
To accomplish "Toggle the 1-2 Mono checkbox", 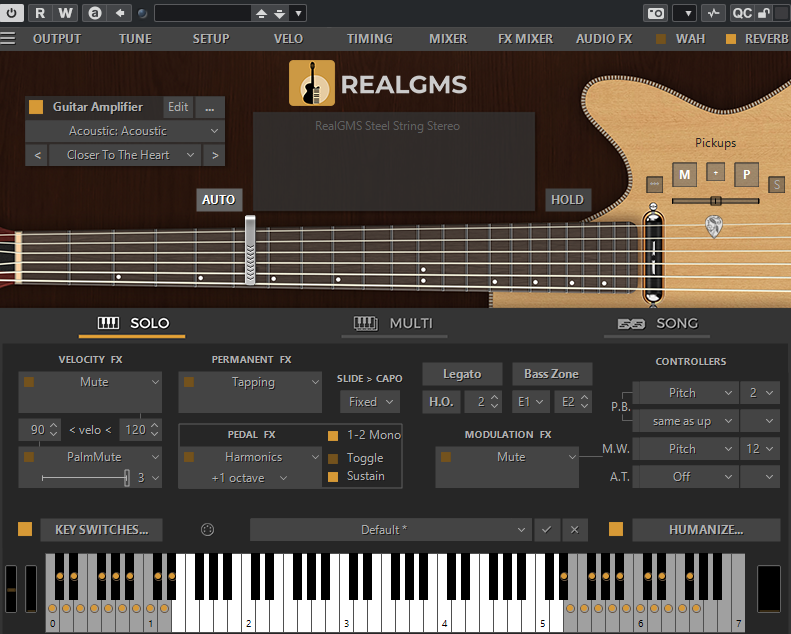I will click(x=333, y=436).
